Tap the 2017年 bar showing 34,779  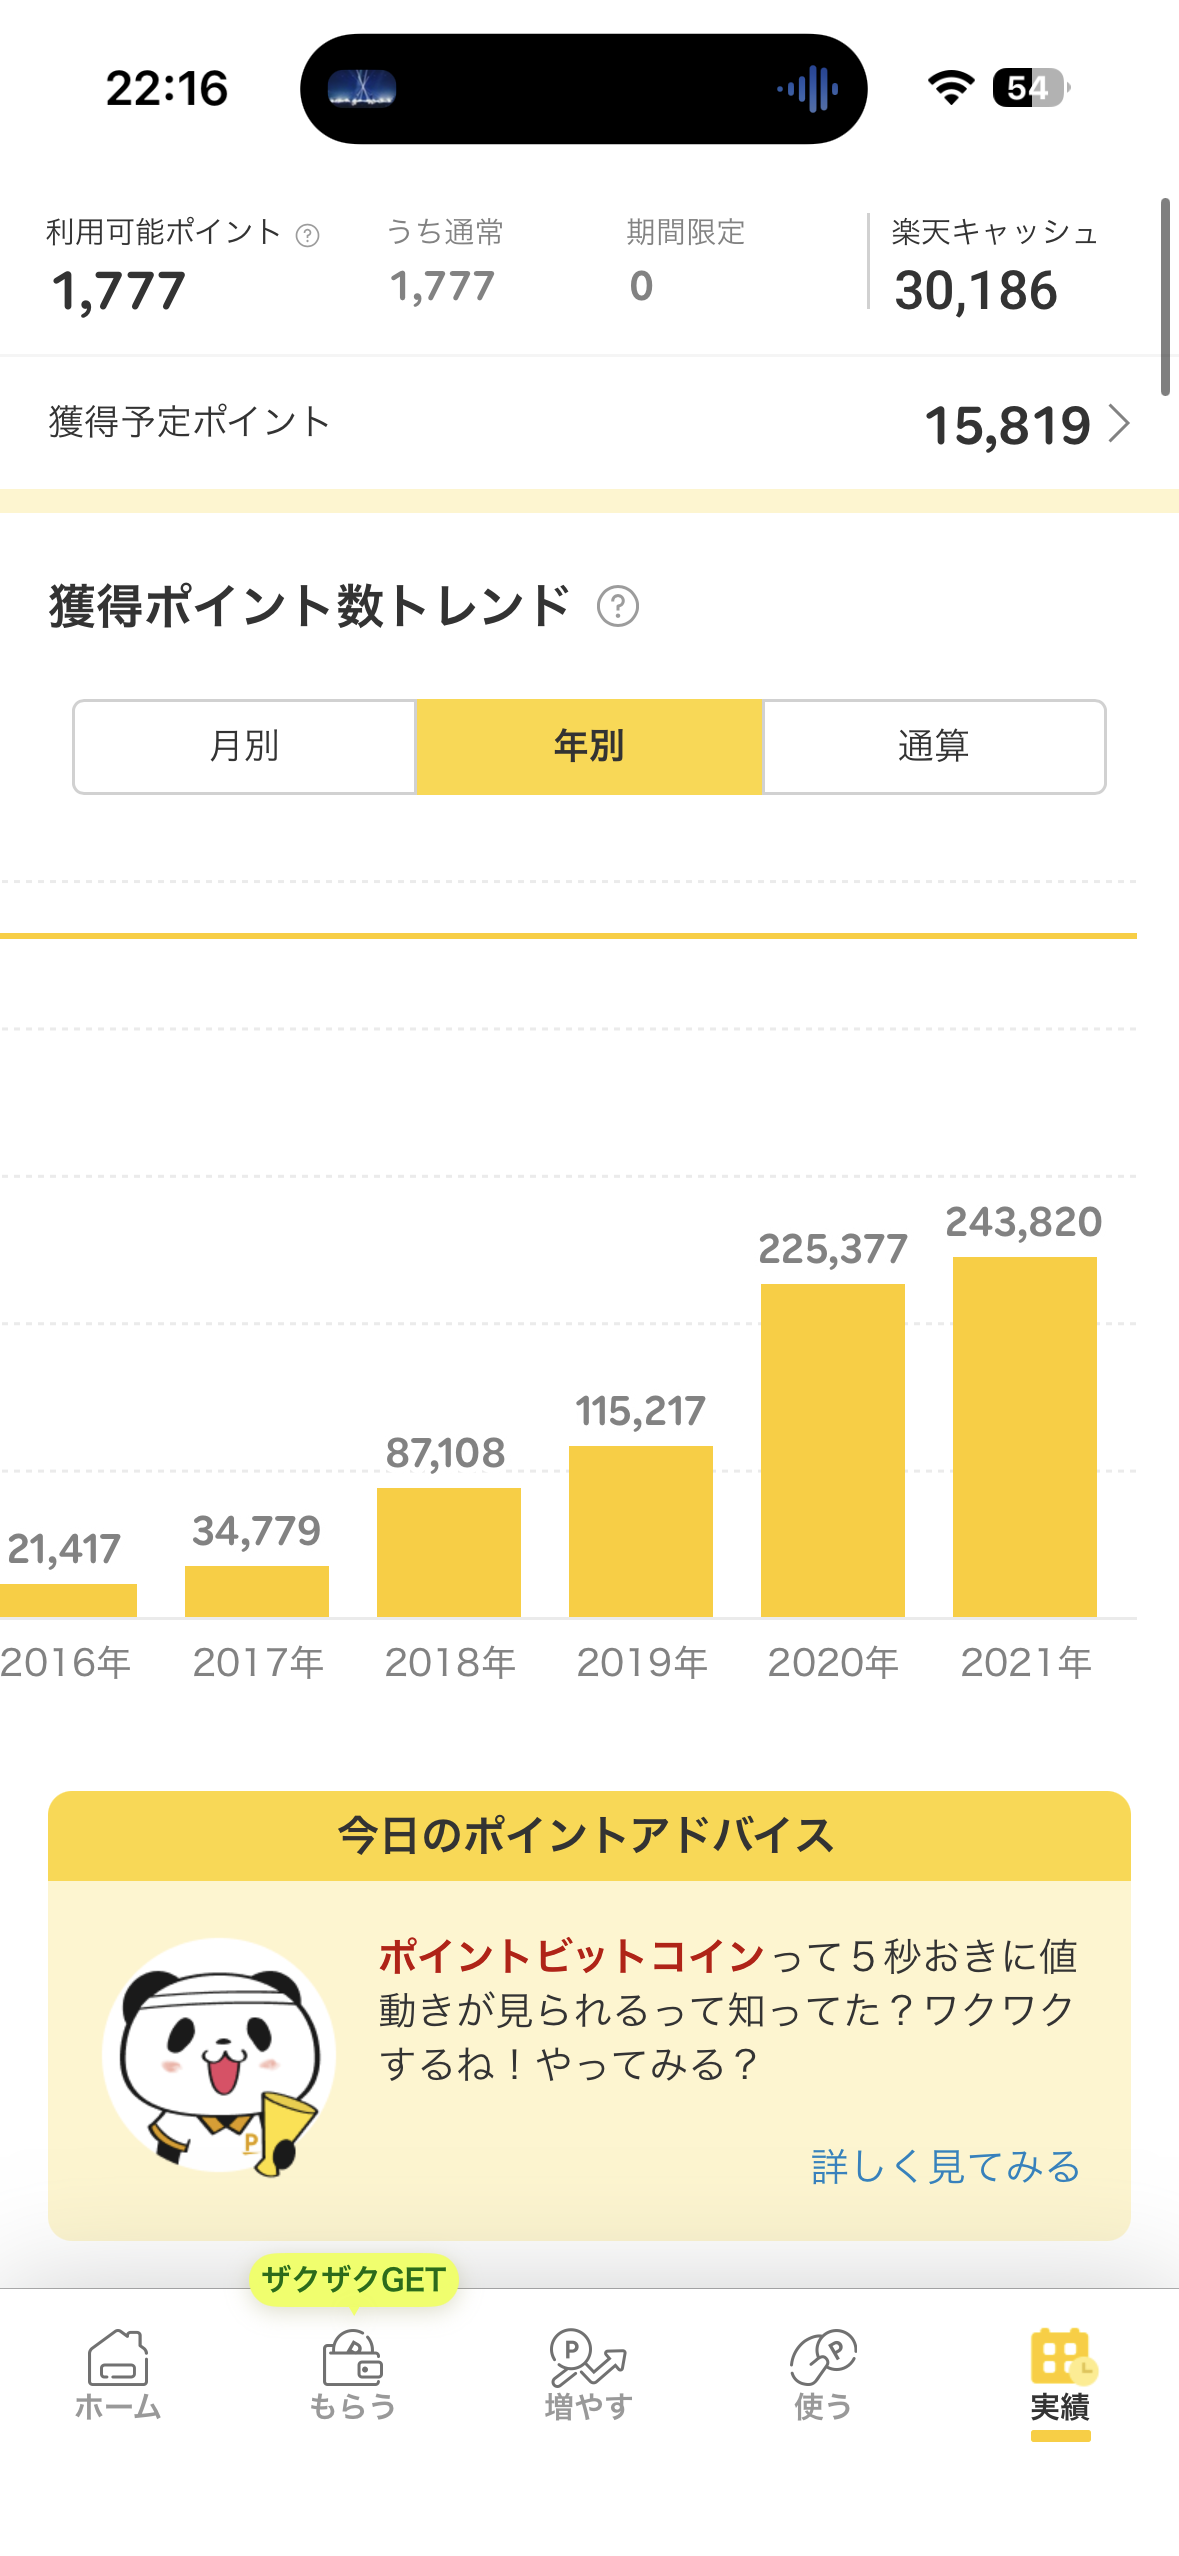point(257,1591)
